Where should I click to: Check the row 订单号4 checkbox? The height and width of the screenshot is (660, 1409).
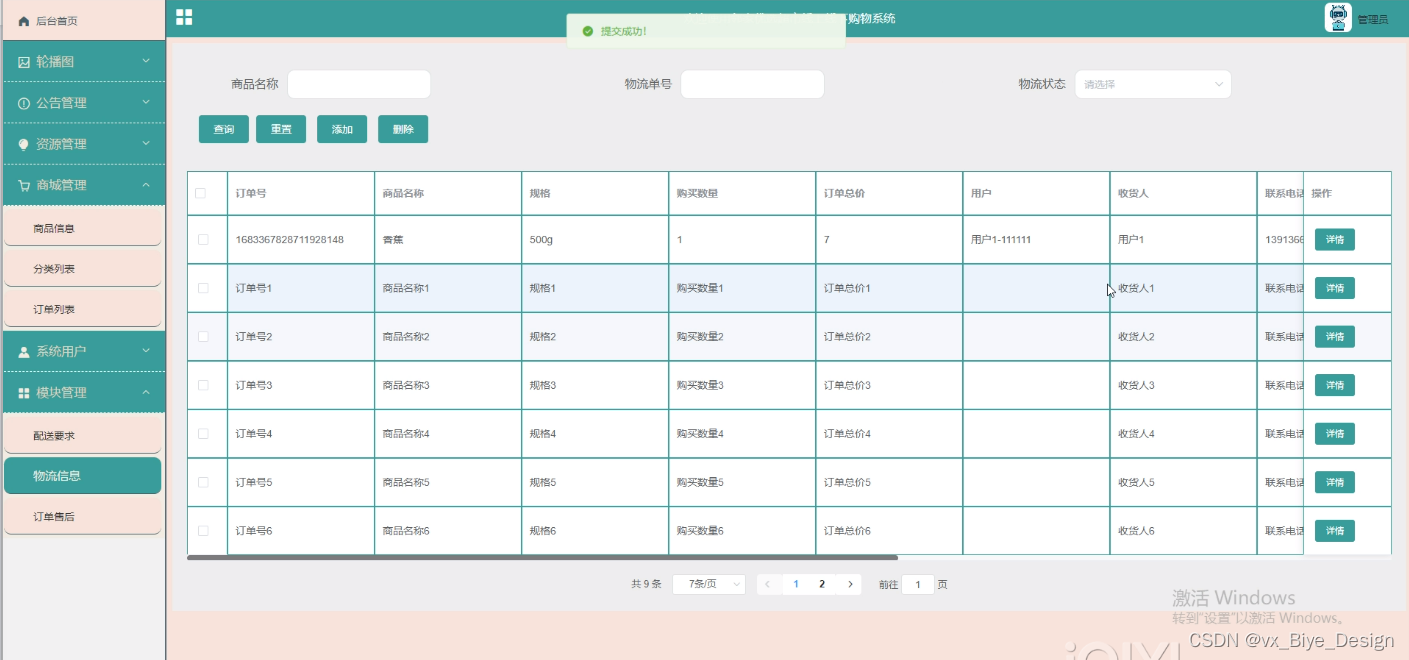pyautogui.click(x=204, y=434)
